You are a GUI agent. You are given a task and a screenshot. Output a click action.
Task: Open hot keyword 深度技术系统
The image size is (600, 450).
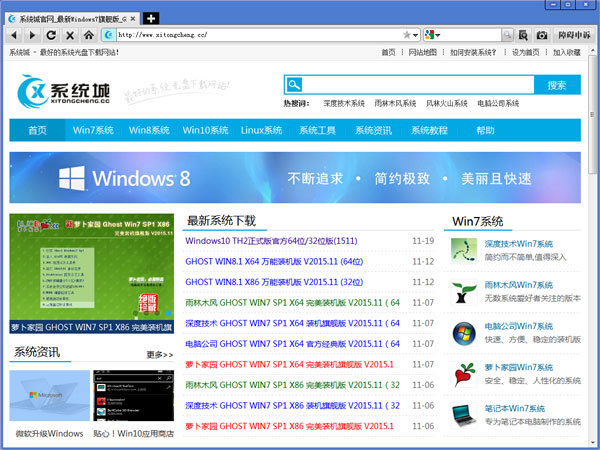(x=344, y=103)
